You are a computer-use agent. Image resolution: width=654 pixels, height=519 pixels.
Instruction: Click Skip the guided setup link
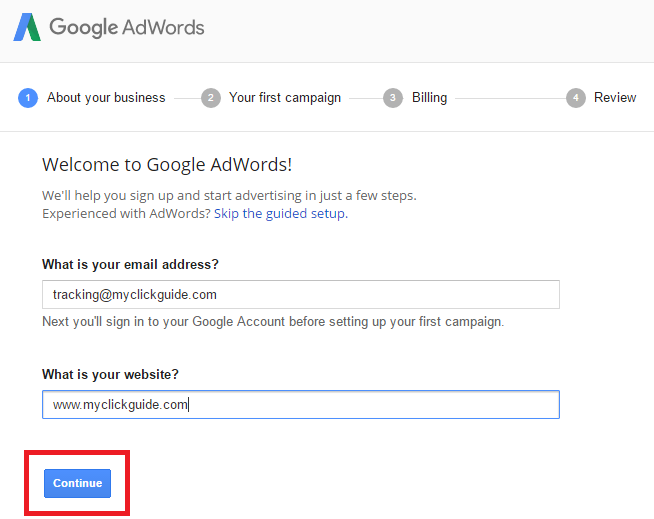pyautogui.click(x=281, y=214)
